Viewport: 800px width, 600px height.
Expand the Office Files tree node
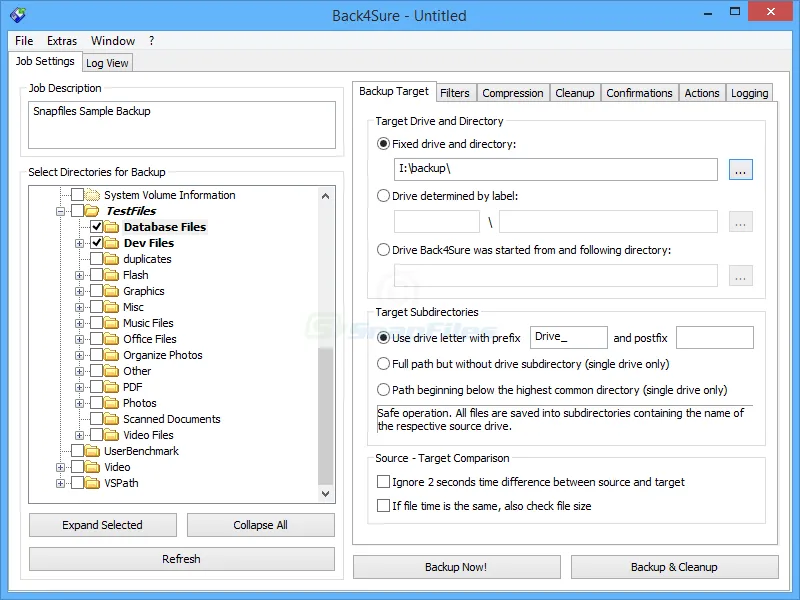(79, 339)
